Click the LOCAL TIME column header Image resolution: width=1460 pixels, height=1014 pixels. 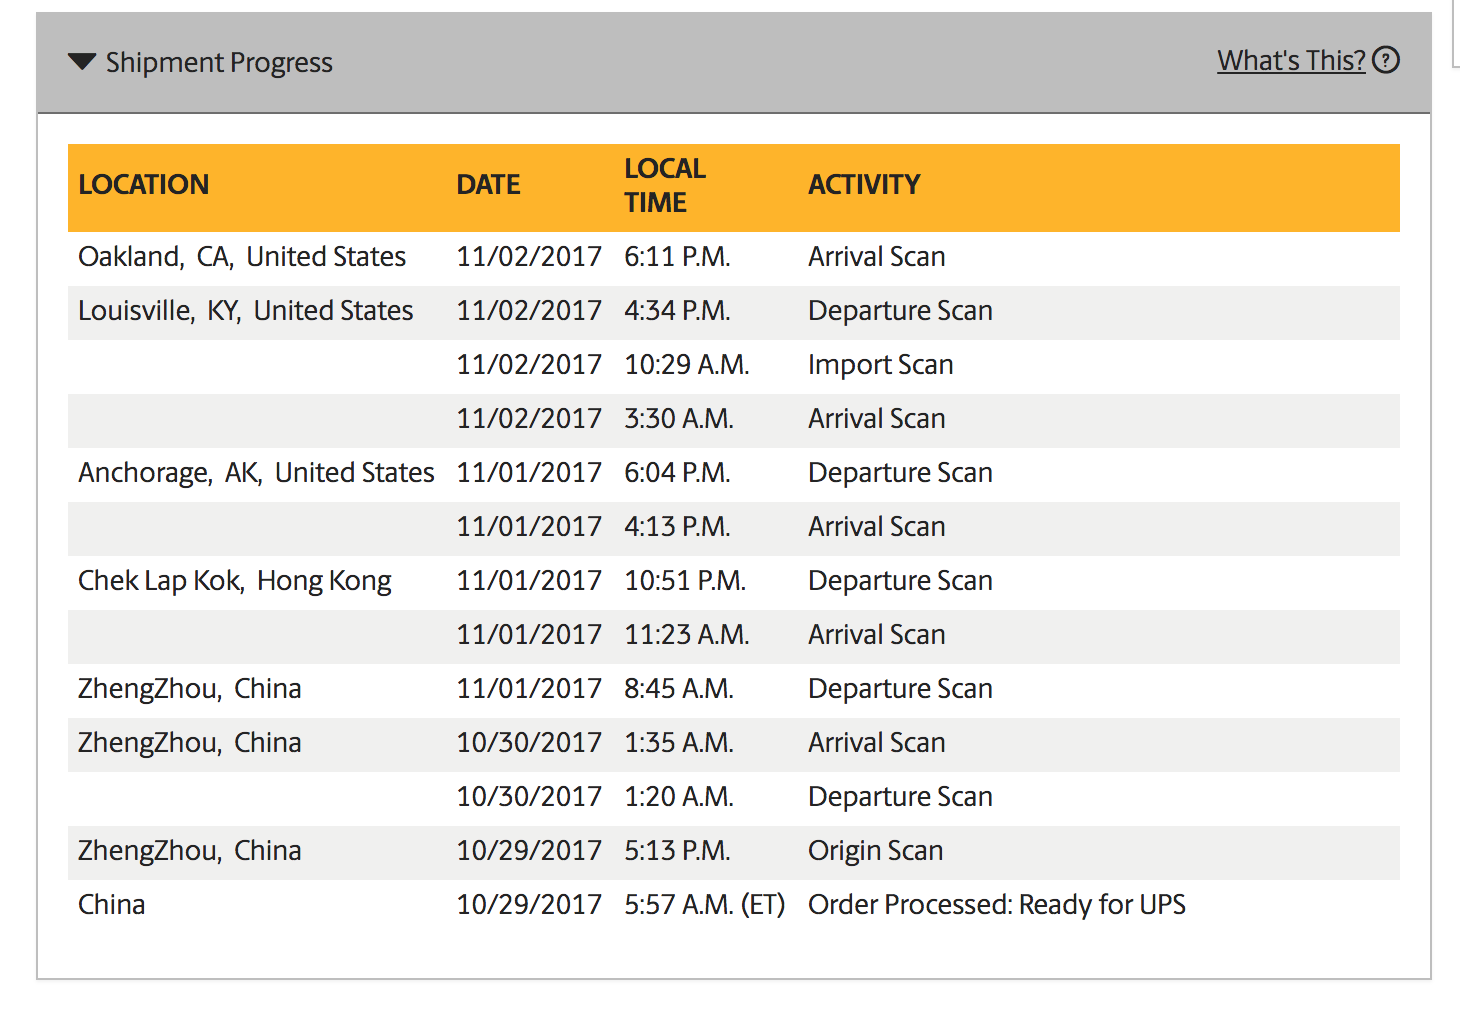point(665,185)
